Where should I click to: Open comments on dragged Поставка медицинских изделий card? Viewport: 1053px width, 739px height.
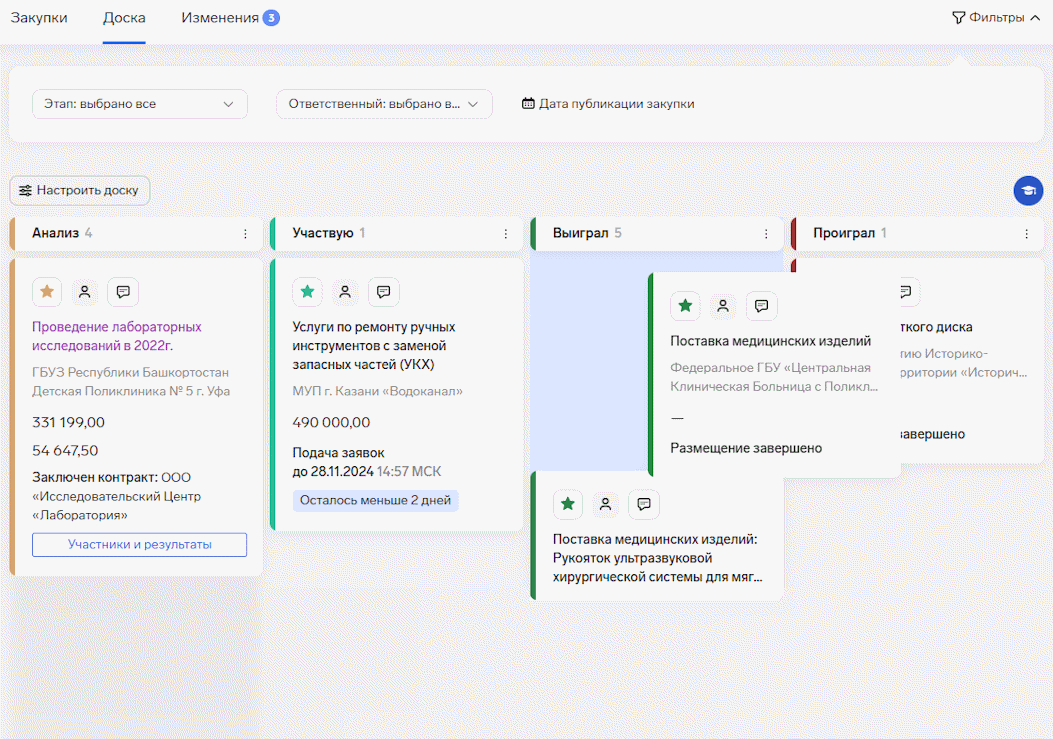coord(762,306)
